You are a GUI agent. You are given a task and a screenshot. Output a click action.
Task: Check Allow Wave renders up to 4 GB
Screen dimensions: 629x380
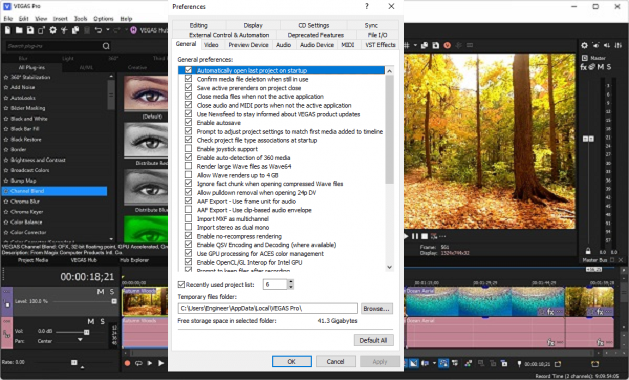(x=188, y=175)
